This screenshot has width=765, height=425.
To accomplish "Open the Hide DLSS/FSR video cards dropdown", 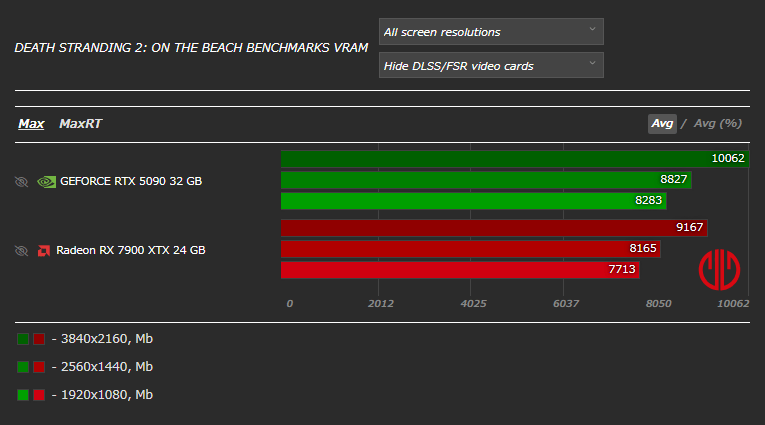I will coord(491,66).
